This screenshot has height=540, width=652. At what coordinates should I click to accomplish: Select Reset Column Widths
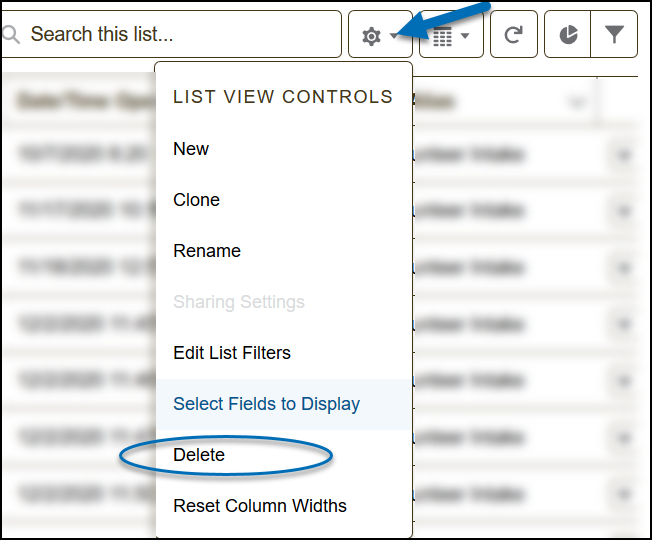tap(260, 506)
